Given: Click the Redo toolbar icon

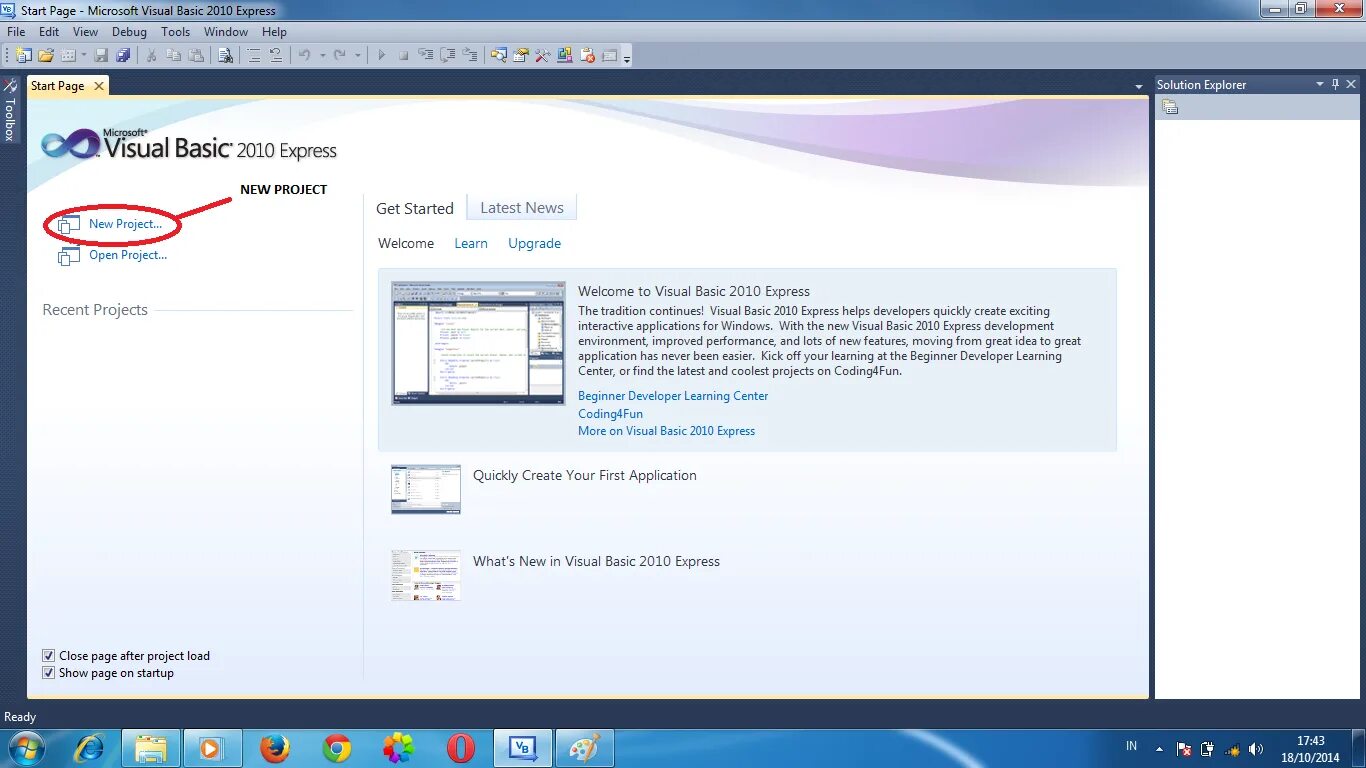Looking at the screenshot, I should tap(339, 55).
